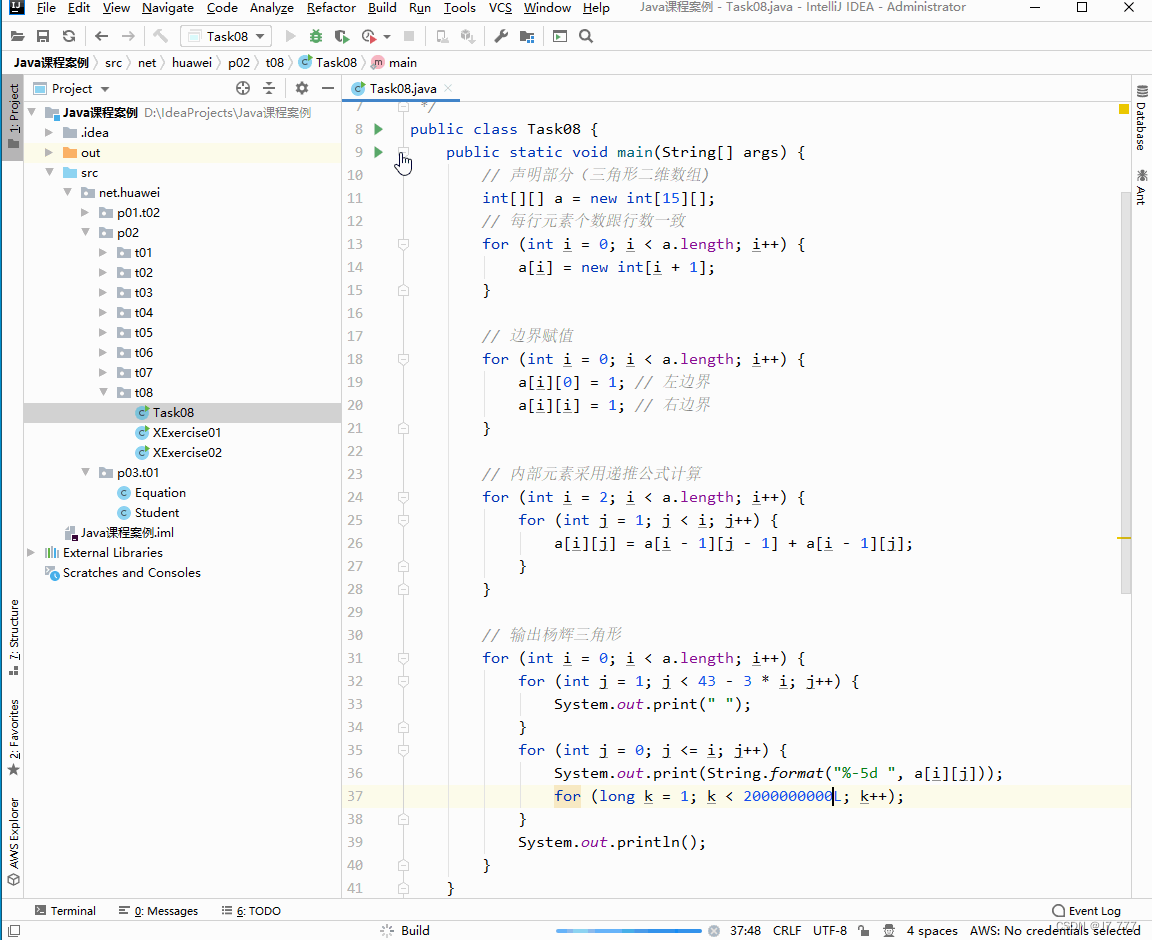Image resolution: width=1152 pixels, height=940 pixels.
Task: Toggle the tool window bars icon at bottom-left
Action: pos(14,930)
